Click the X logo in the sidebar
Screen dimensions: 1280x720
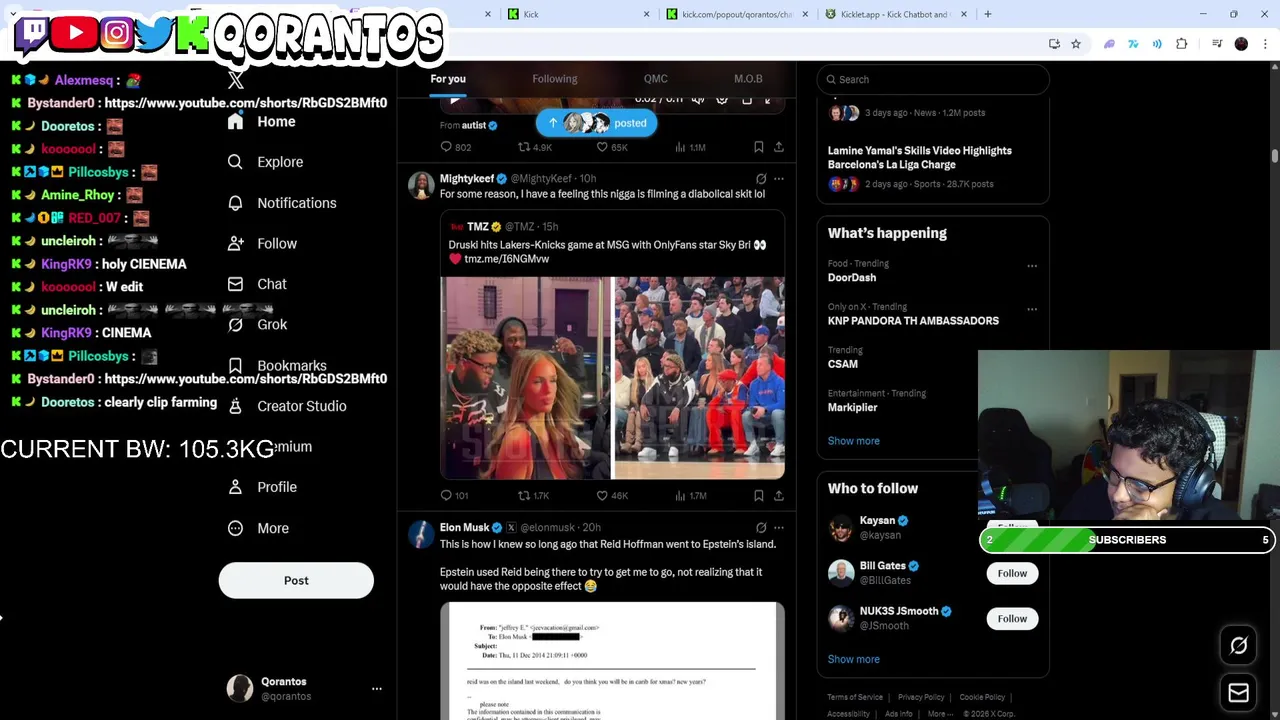tap(236, 81)
